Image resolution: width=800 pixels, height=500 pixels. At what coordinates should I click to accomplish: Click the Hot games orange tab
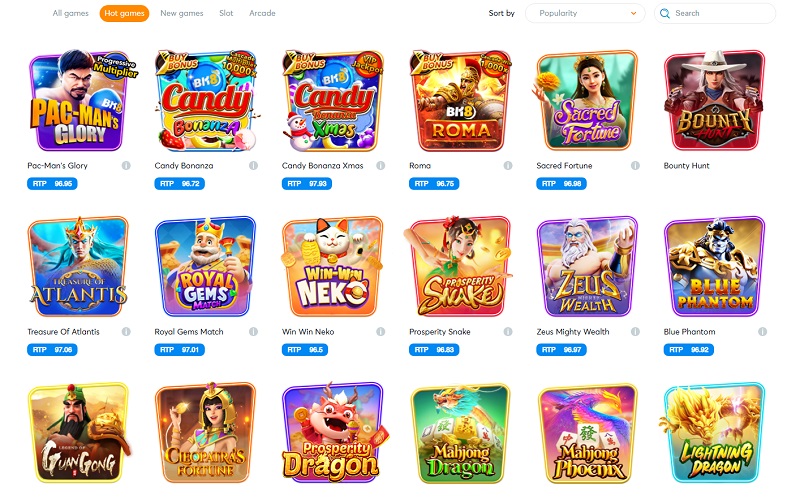coord(124,13)
